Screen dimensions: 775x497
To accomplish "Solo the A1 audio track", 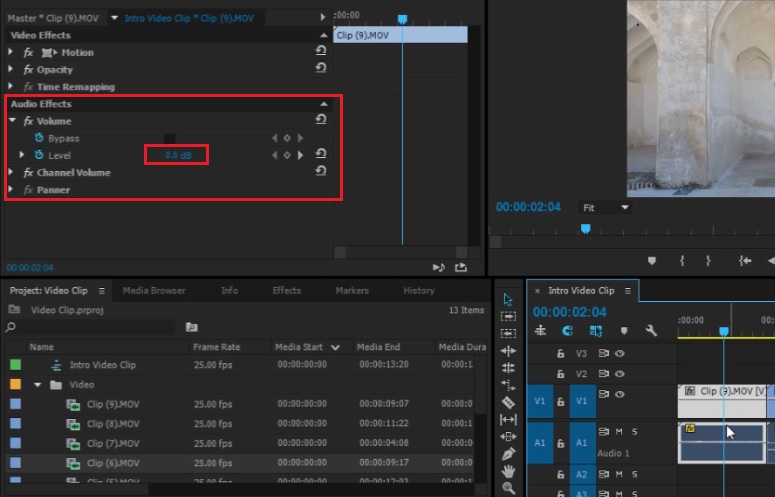I will point(635,432).
